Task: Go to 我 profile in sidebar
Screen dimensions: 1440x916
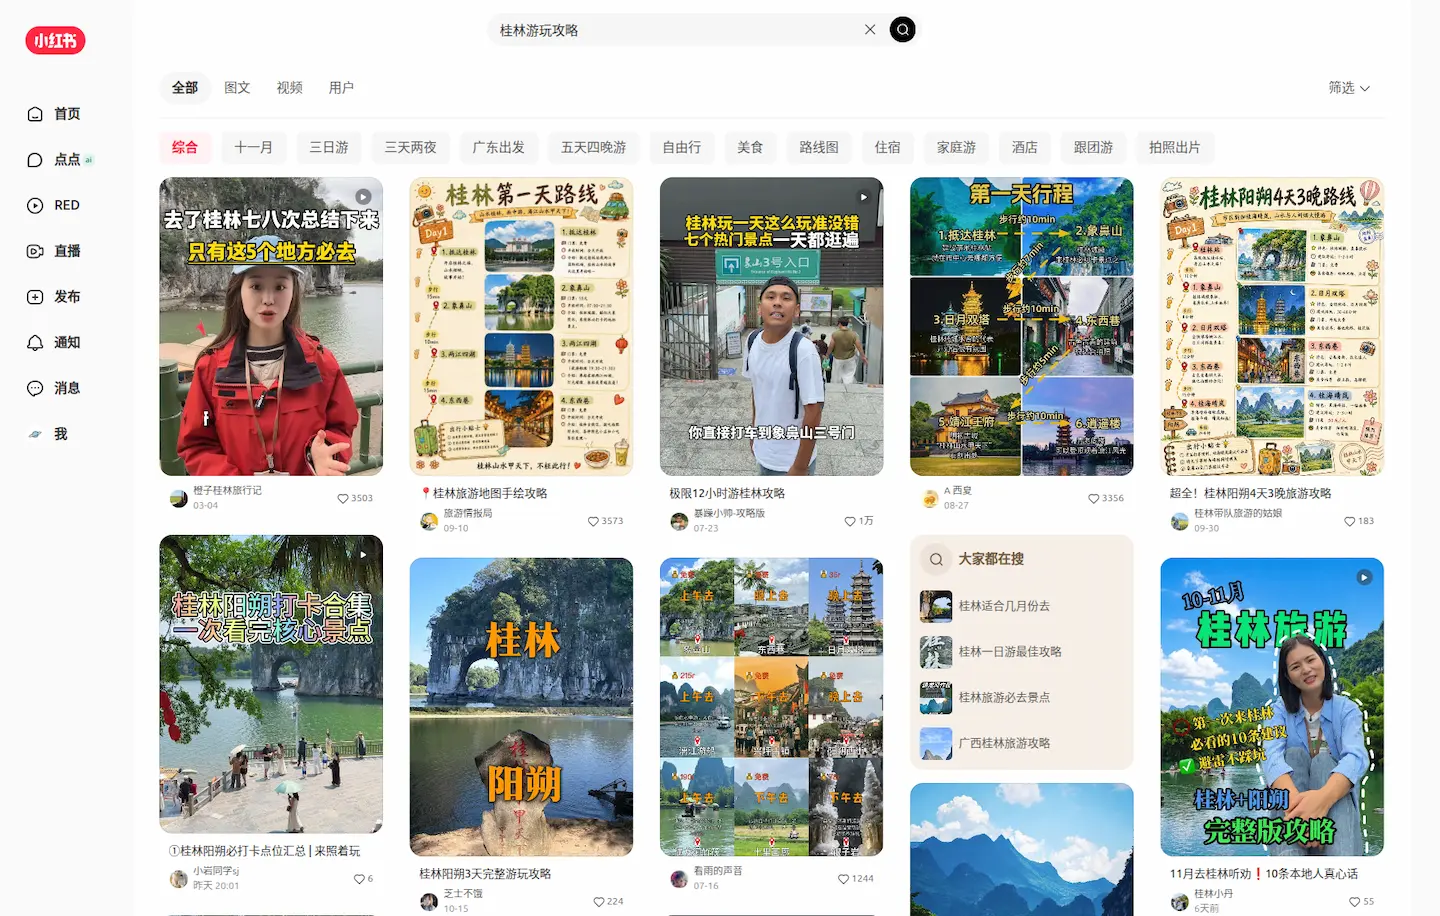Action: coord(48,434)
